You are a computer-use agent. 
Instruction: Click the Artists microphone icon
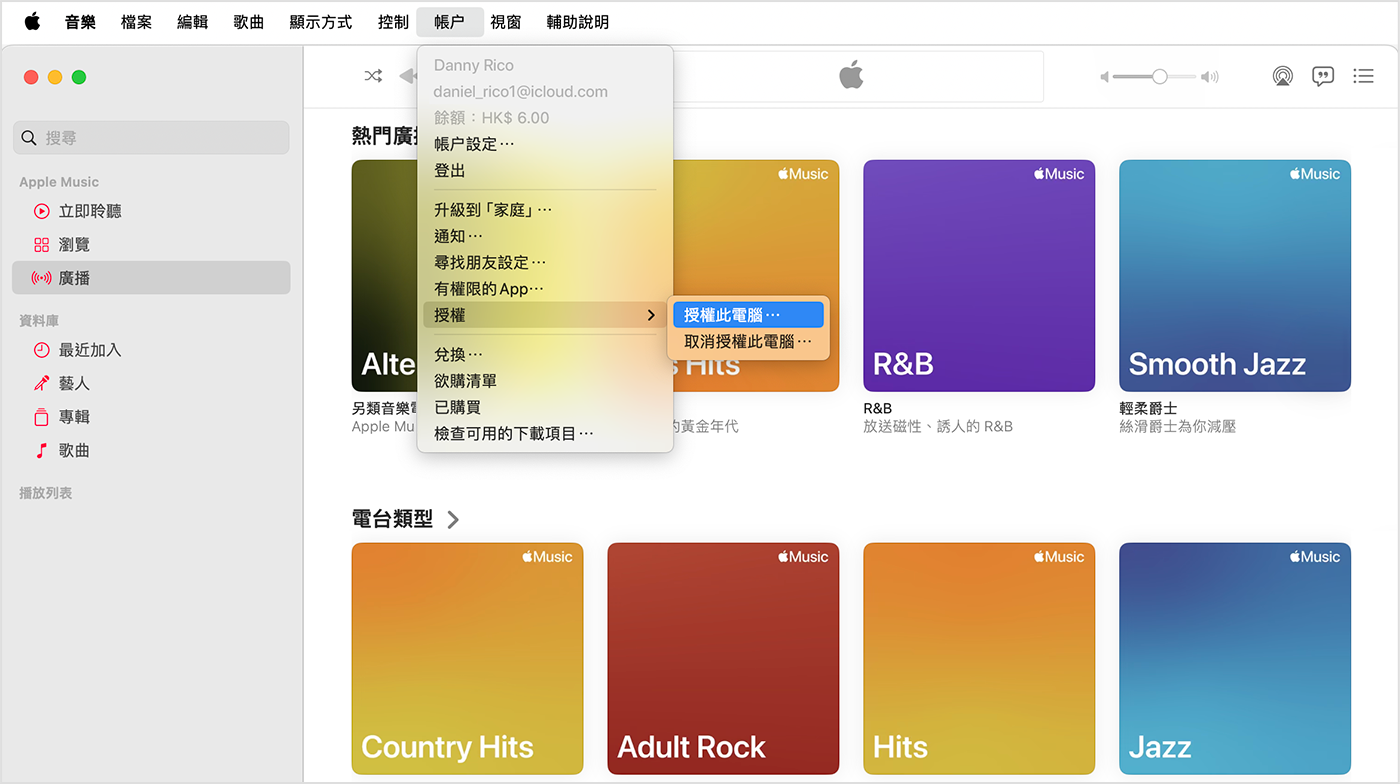pos(41,383)
